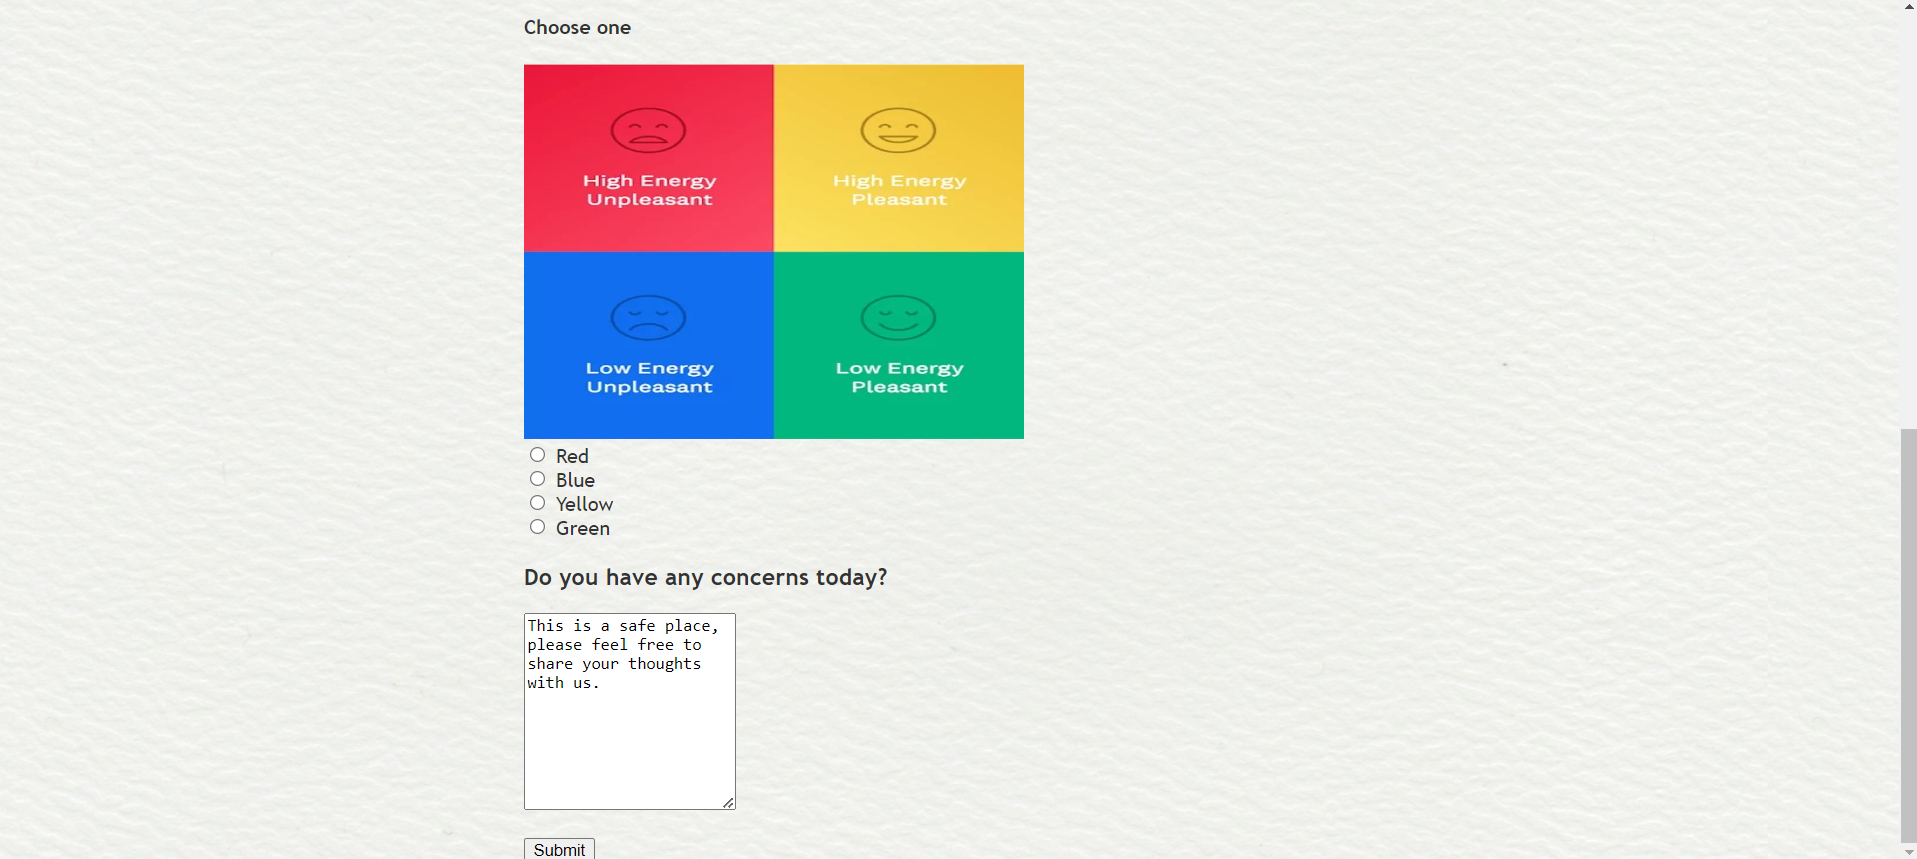The height and width of the screenshot is (859, 1917).
Task: Select the Yellow radio button
Action: [x=537, y=503]
